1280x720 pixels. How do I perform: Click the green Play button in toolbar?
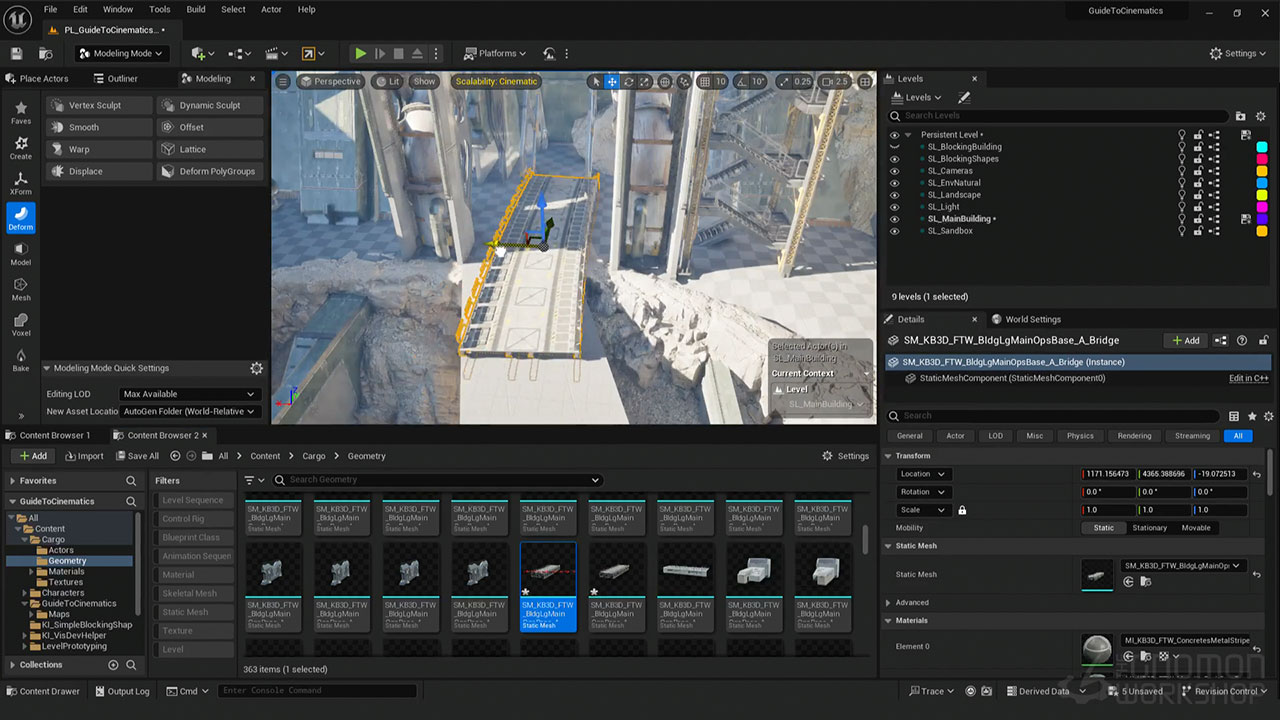click(360, 54)
